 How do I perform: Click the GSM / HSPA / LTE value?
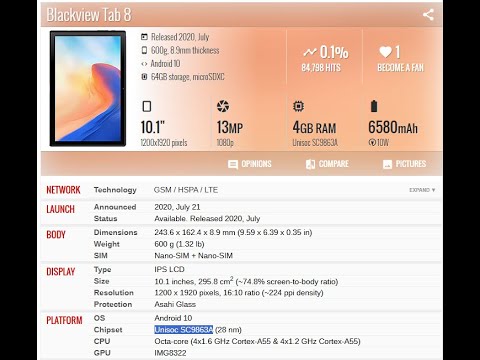pyautogui.click(x=186, y=190)
